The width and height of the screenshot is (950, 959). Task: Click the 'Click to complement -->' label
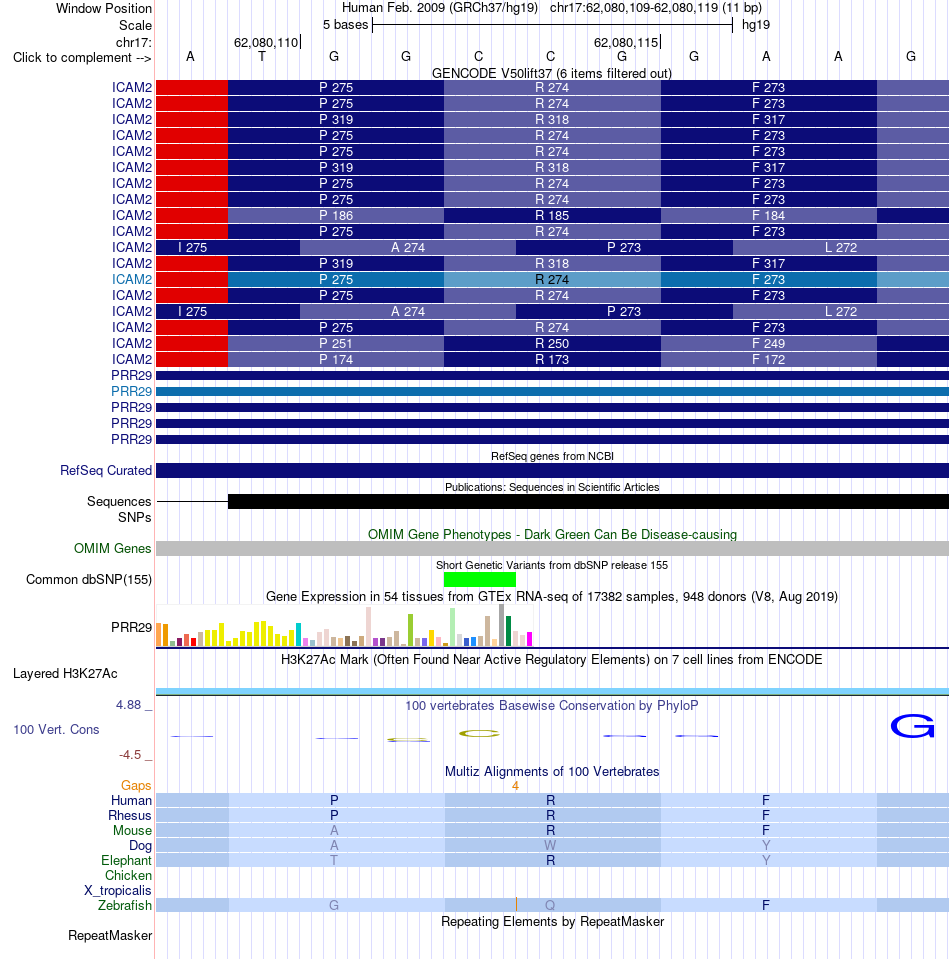(x=82, y=57)
